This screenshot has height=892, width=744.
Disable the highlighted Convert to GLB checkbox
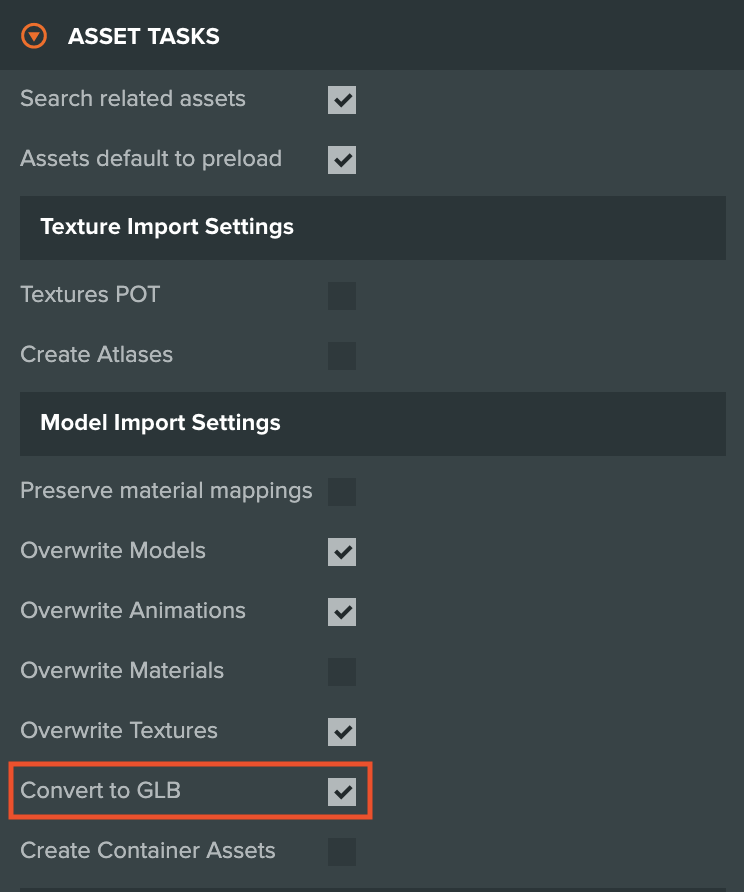pos(341,791)
